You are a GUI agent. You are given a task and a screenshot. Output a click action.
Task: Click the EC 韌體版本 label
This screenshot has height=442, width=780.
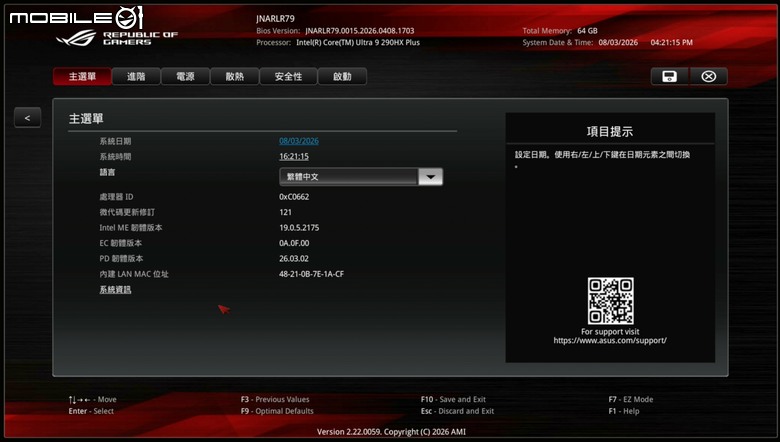[x=120, y=243]
